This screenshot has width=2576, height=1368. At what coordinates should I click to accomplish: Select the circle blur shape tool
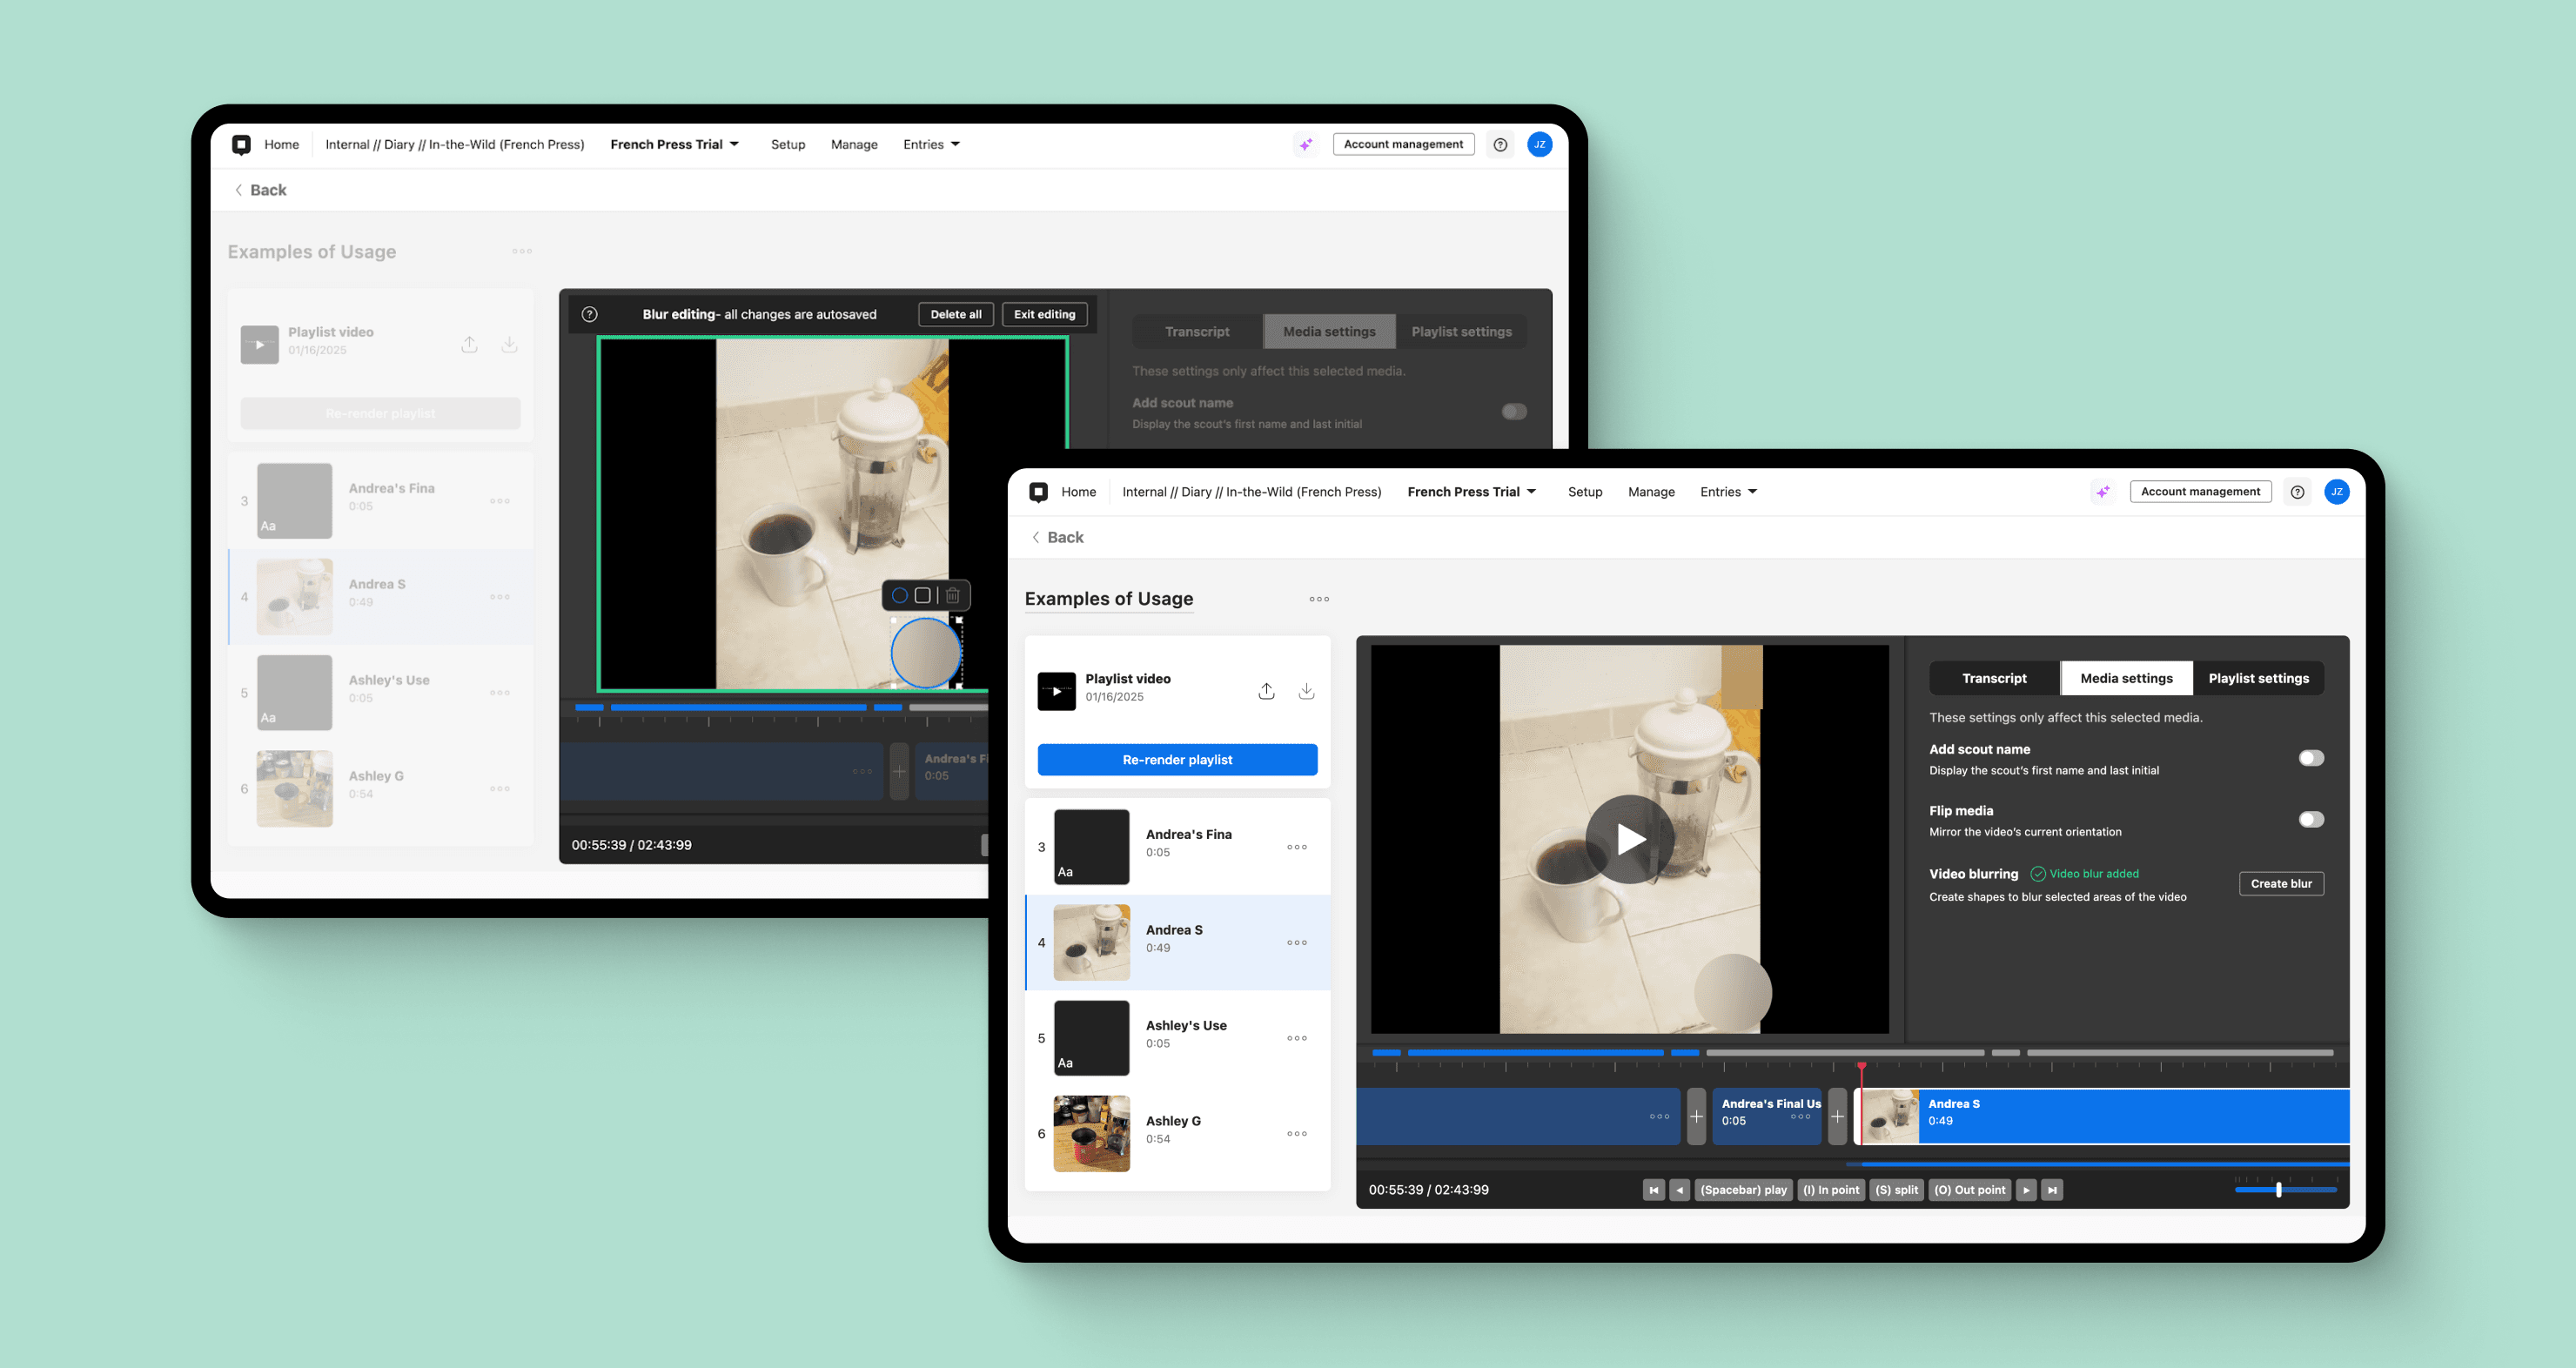[x=899, y=595]
